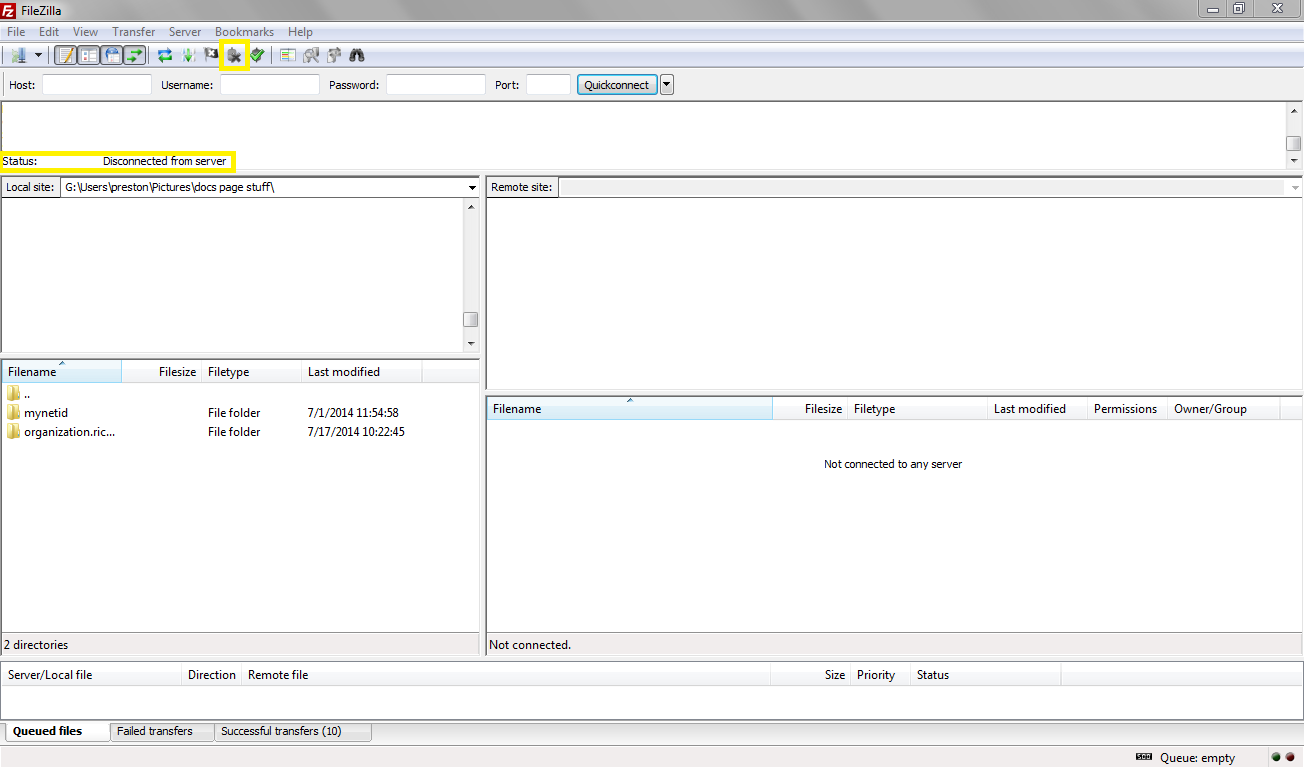Switch to the Failed transfers tab
1304x768 pixels.
[155, 731]
